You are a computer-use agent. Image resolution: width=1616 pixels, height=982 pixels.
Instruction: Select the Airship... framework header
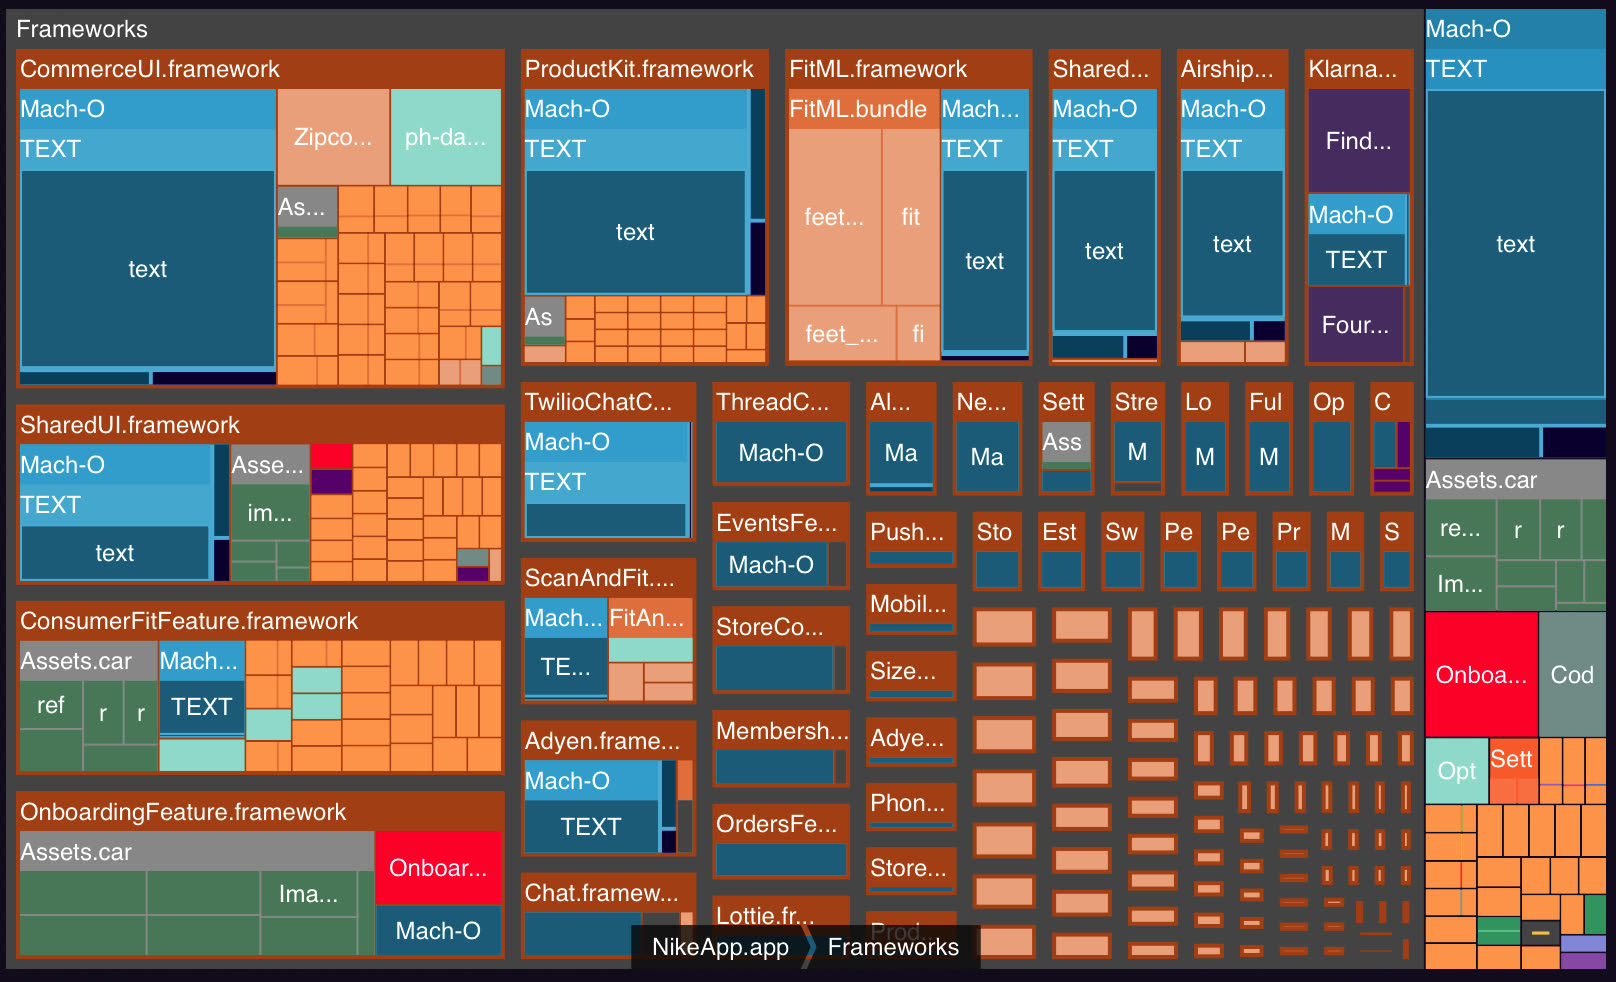(x=1232, y=69)
